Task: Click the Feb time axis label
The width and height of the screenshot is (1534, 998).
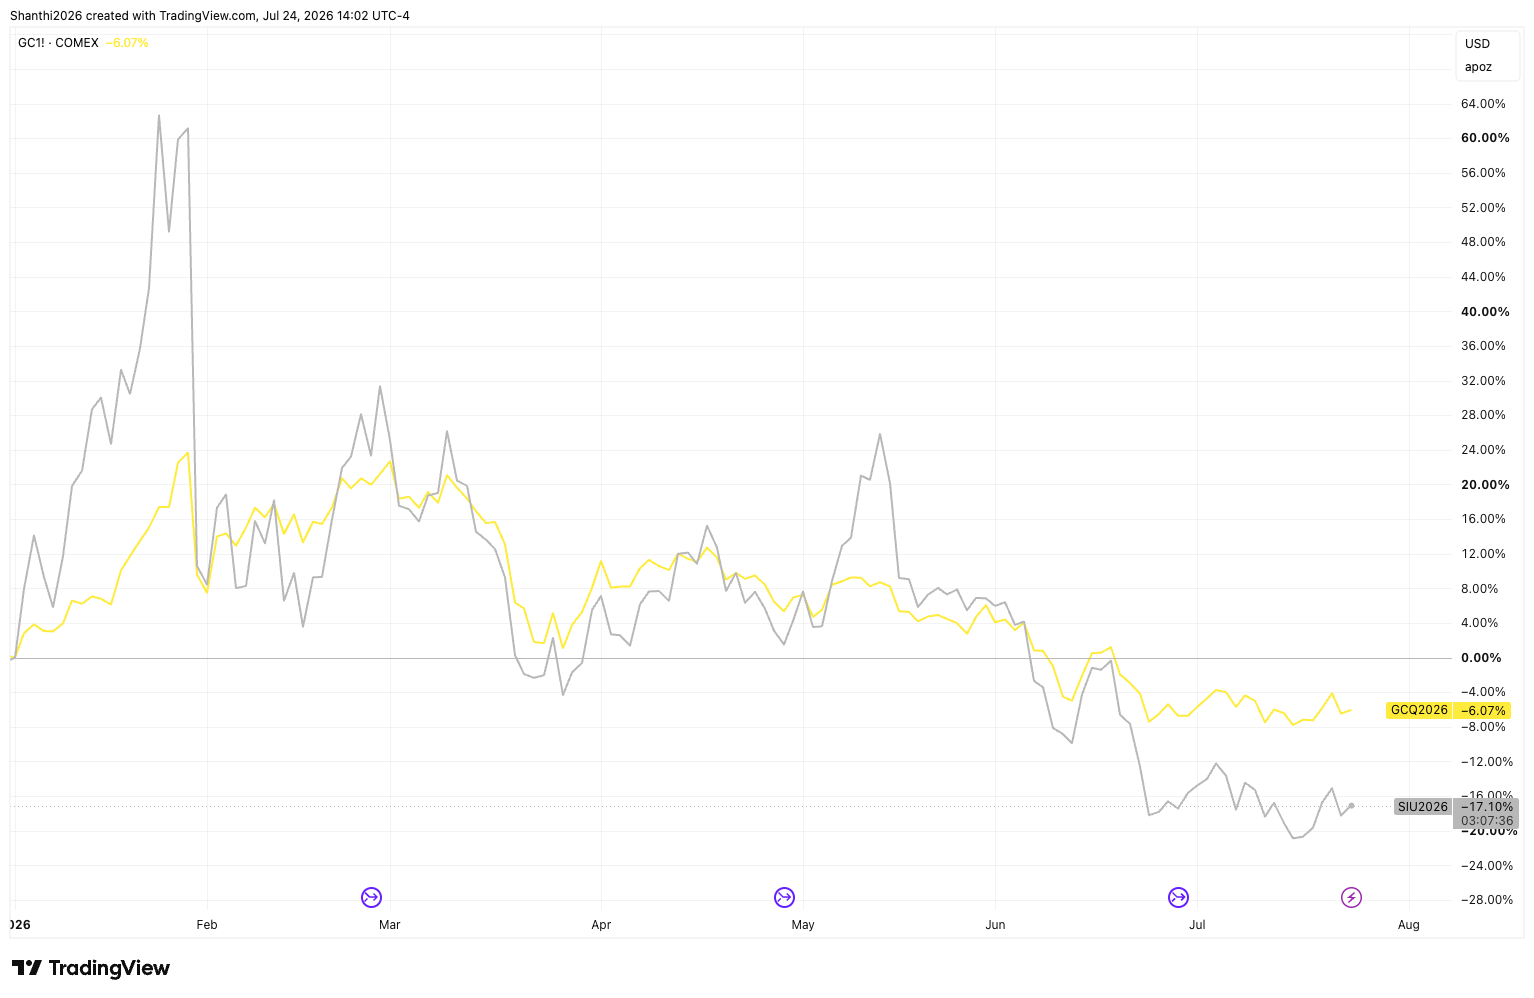Action: [207, 925]
